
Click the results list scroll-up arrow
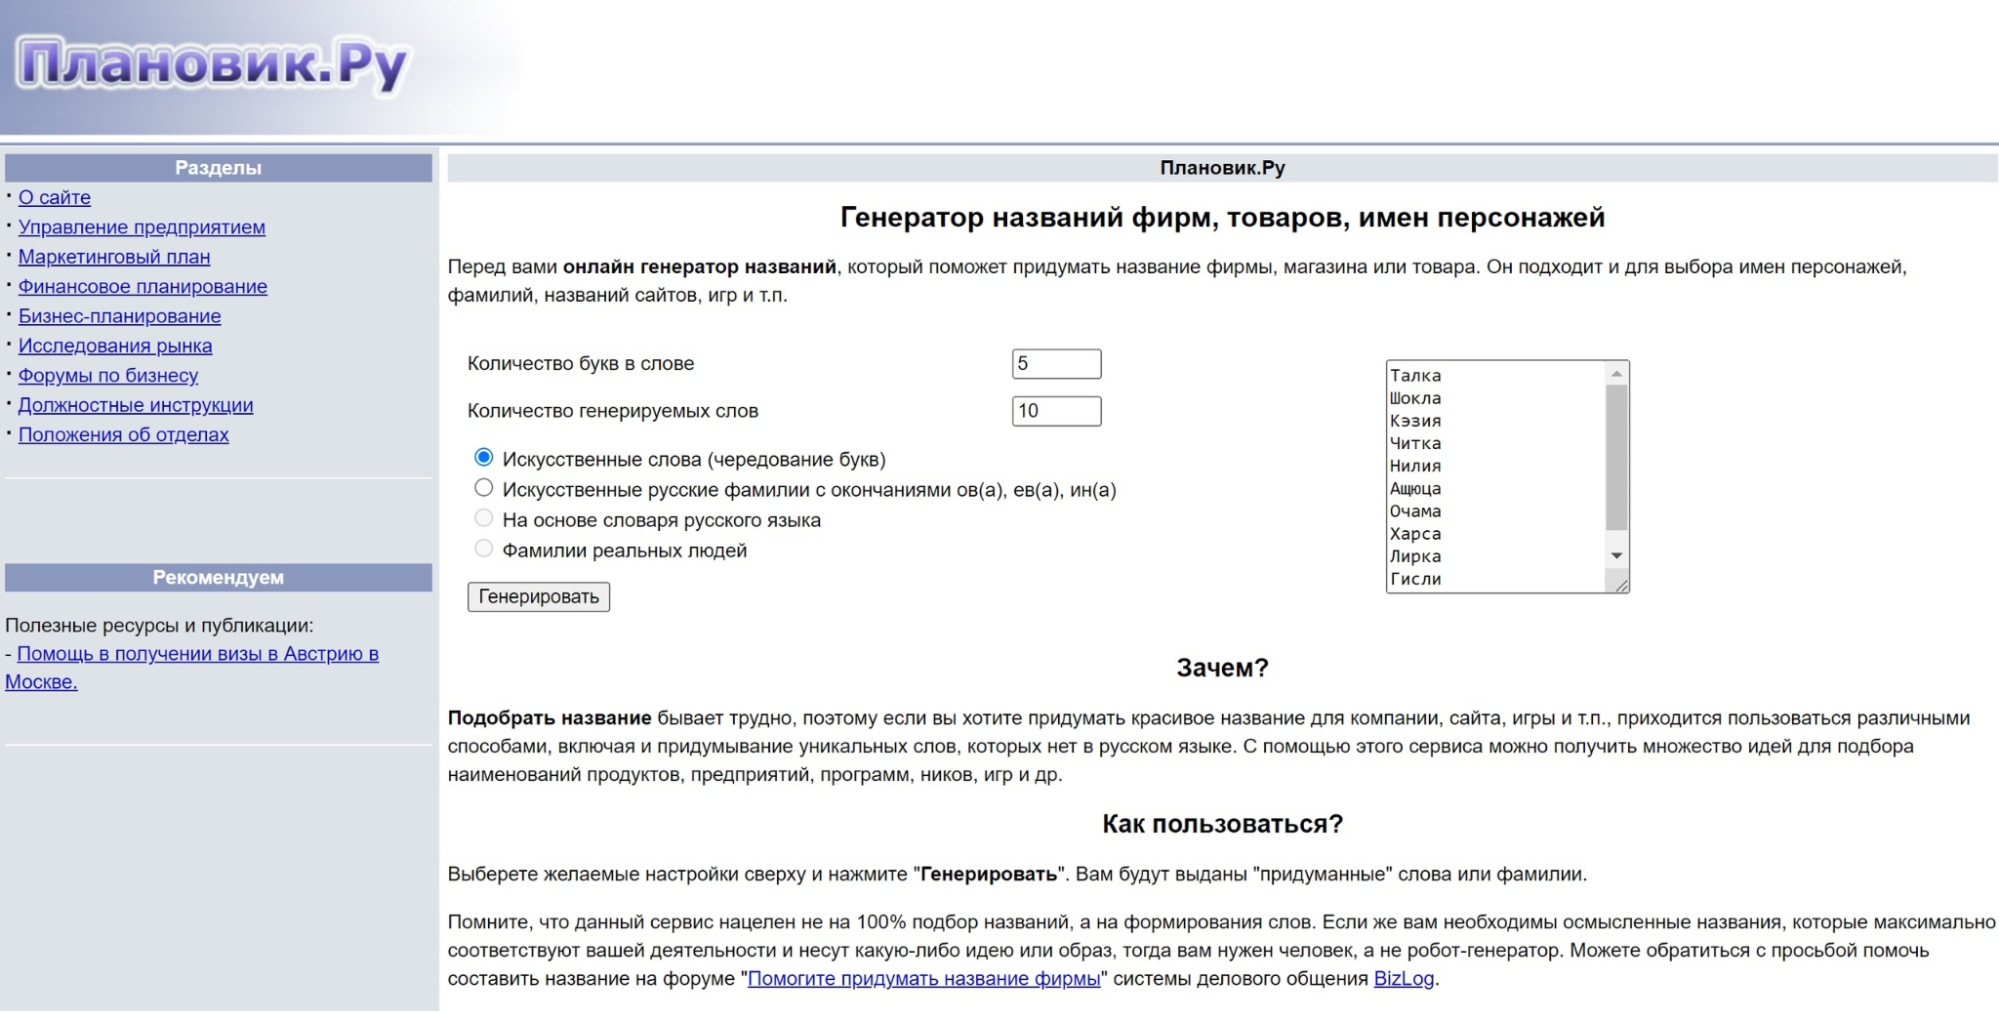click(1616, 374)
